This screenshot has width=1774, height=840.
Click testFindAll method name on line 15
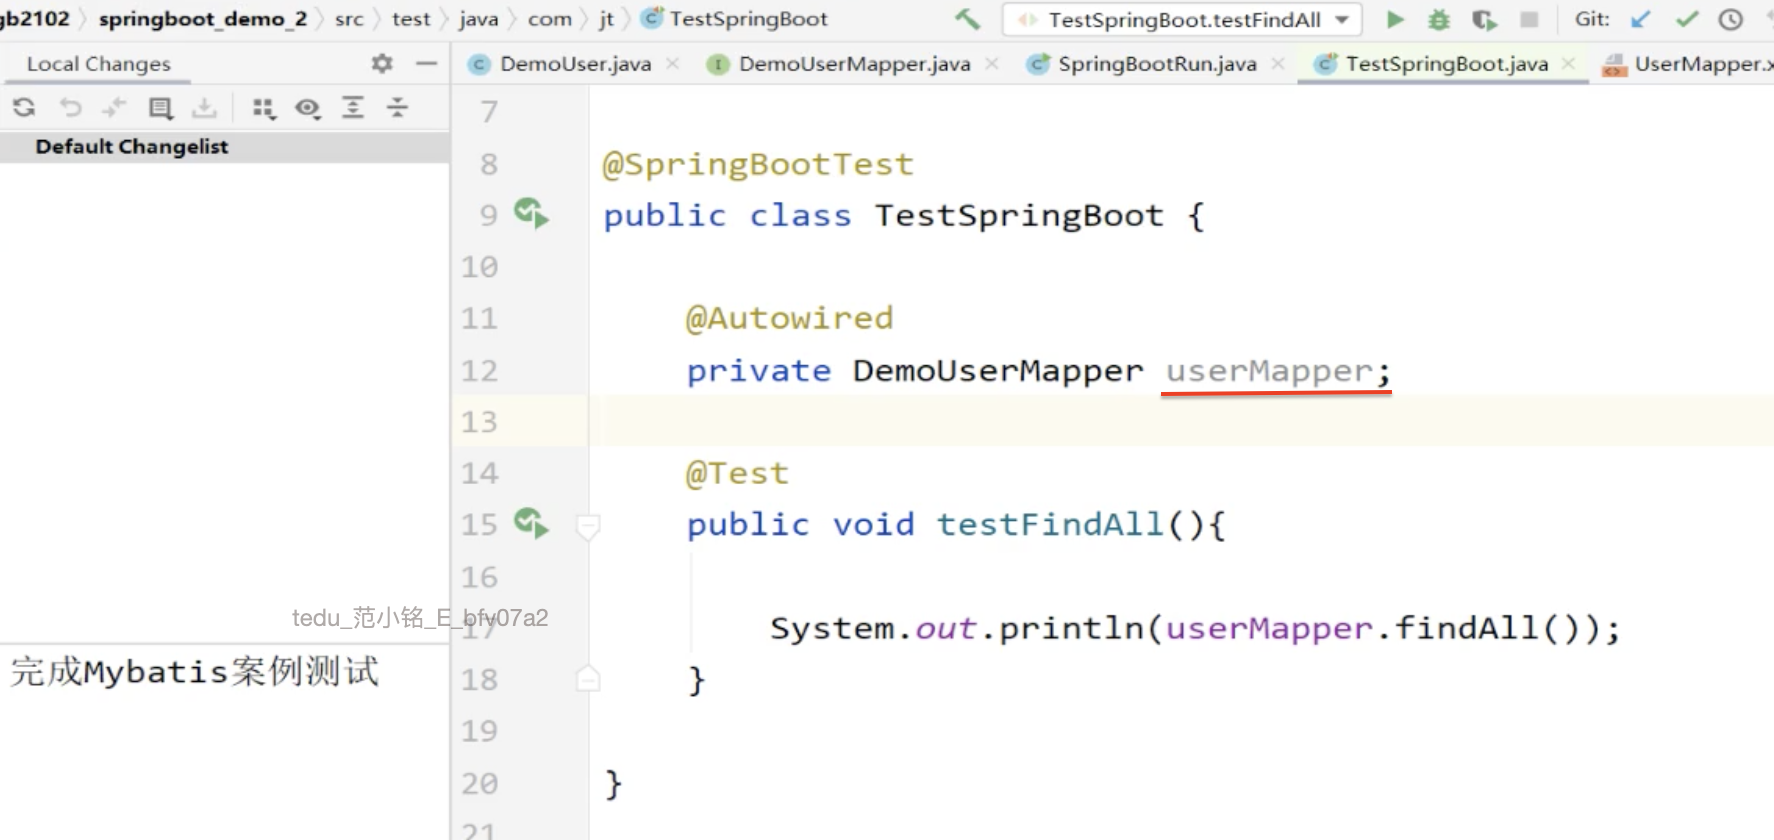tap(1050, 525)
